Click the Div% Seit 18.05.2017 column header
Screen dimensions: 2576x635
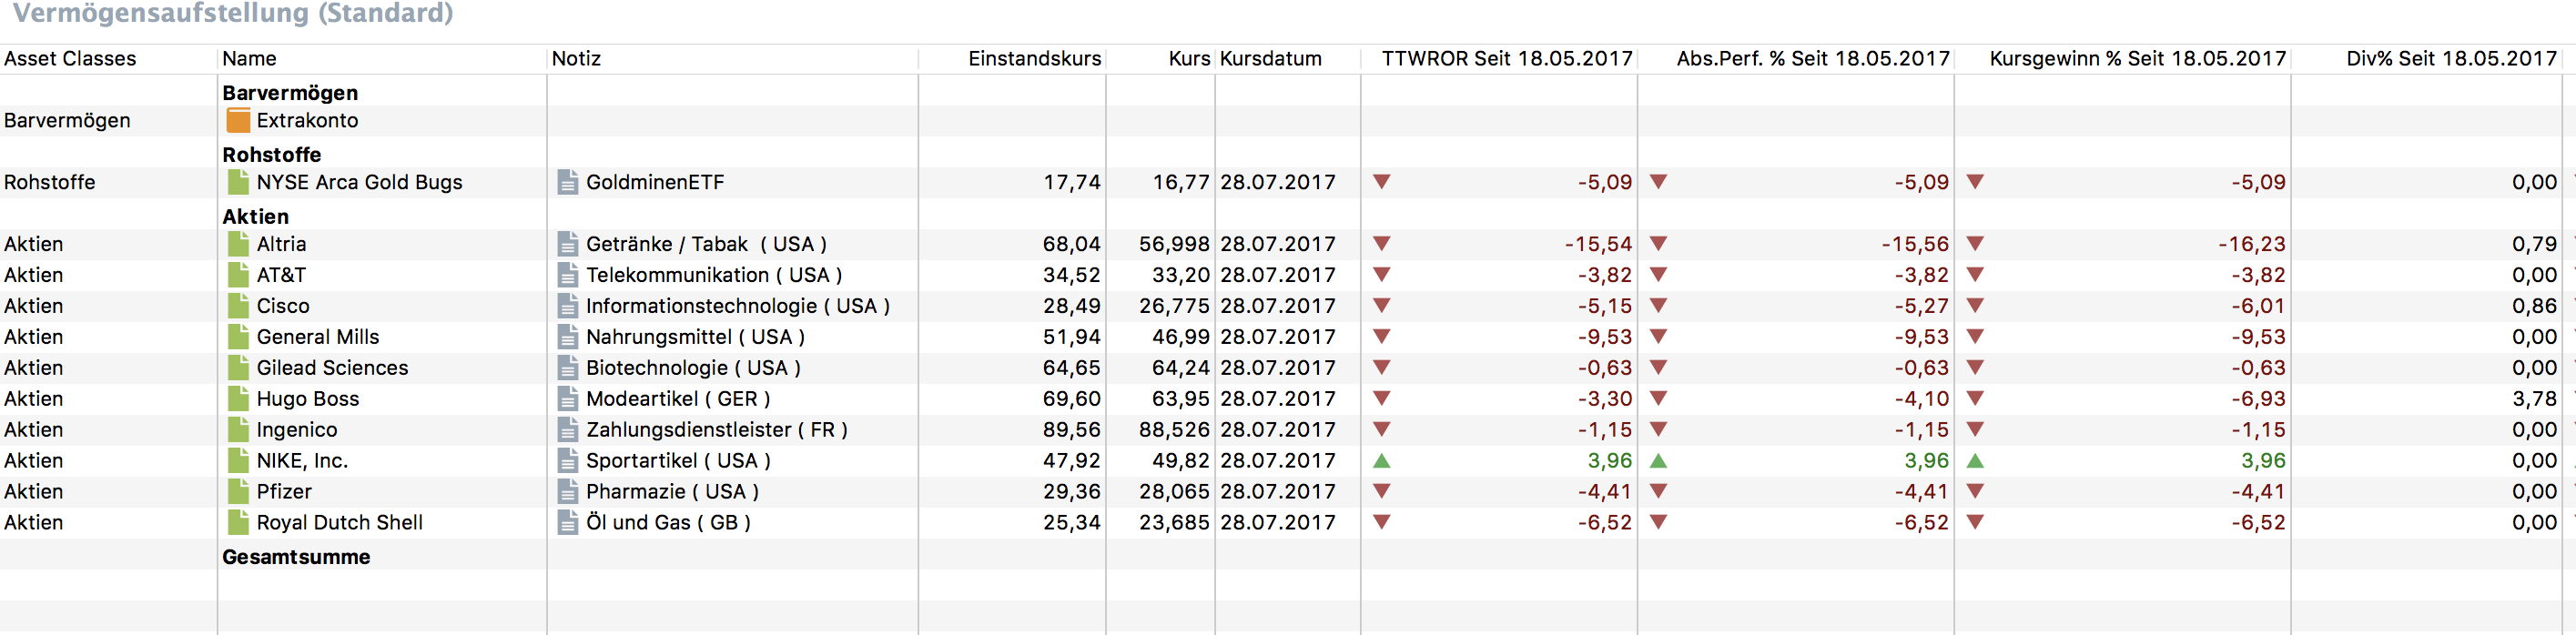click(2450, 59)
